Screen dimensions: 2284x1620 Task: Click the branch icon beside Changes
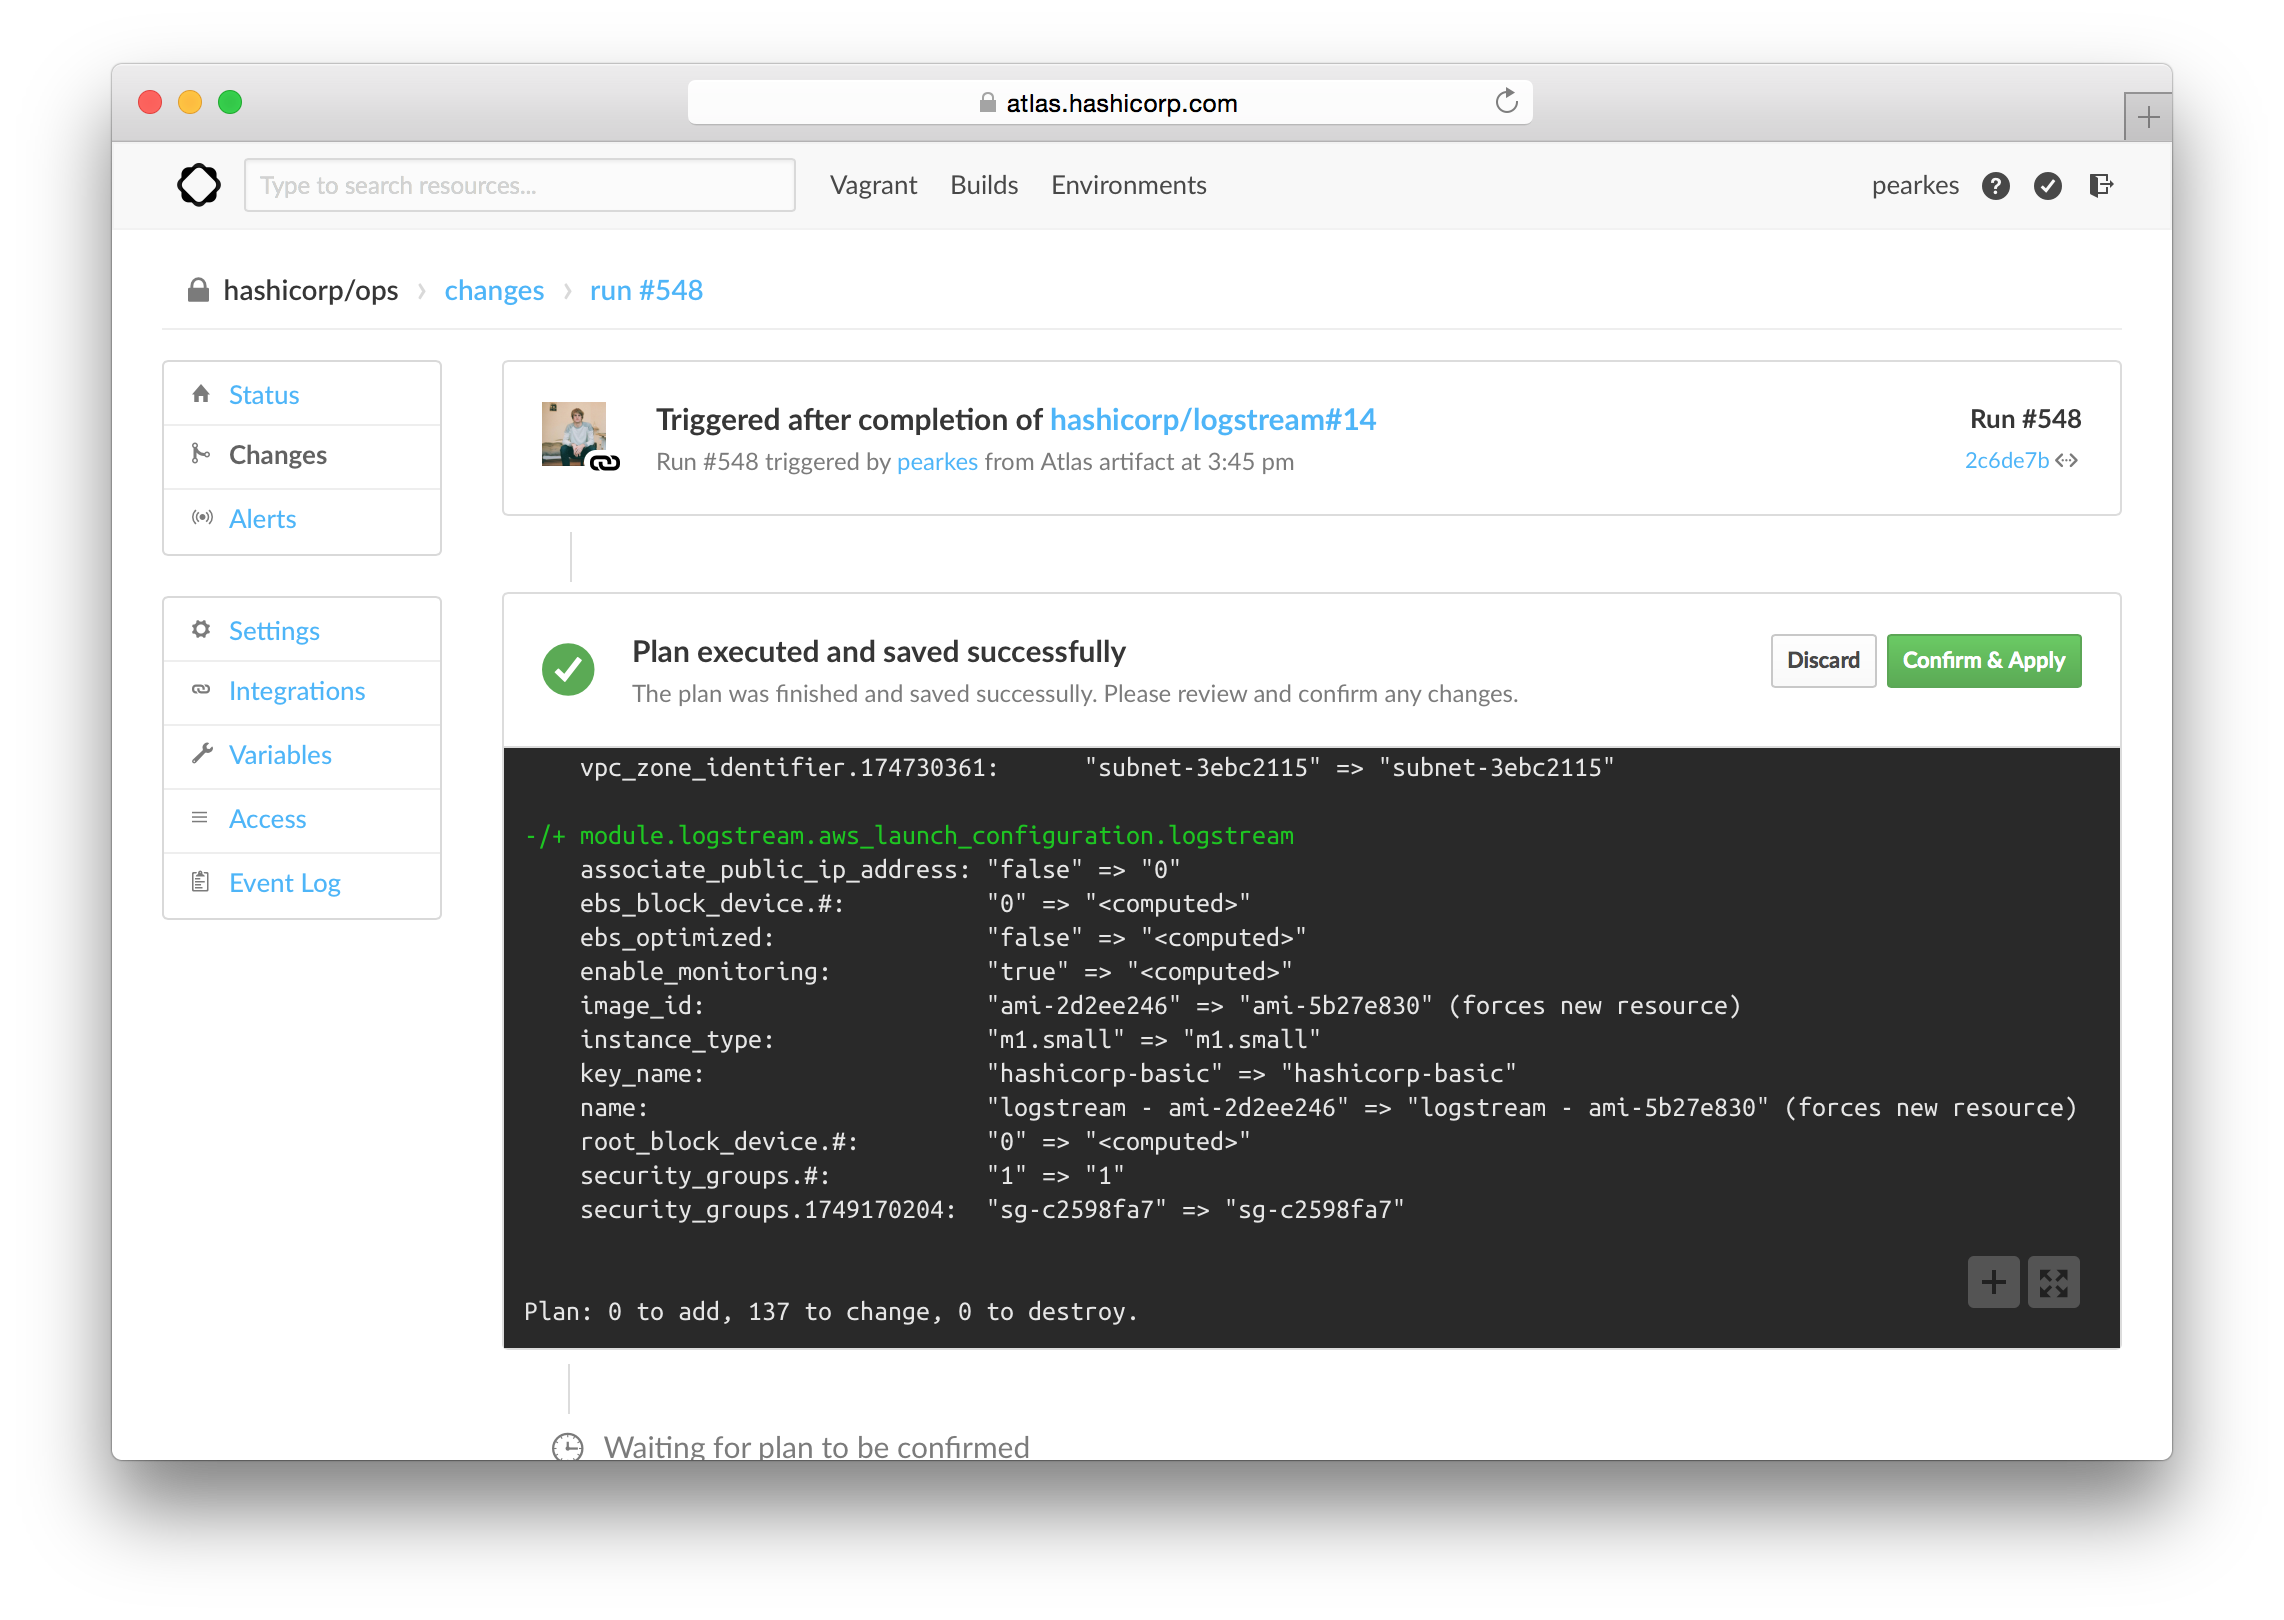pos(201,454)
